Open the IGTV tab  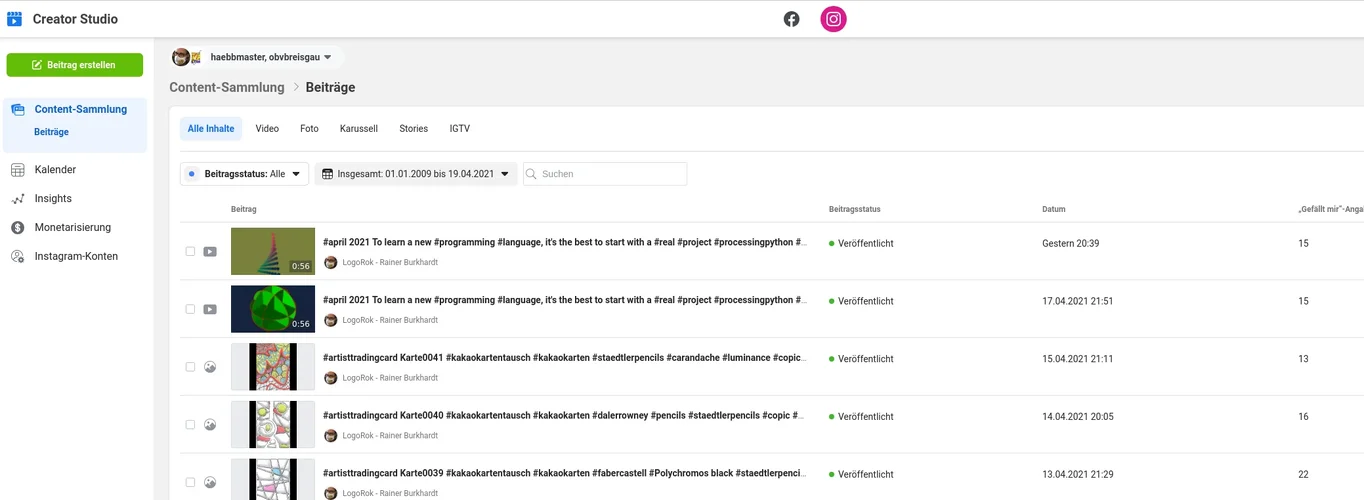tap(459, 129)
